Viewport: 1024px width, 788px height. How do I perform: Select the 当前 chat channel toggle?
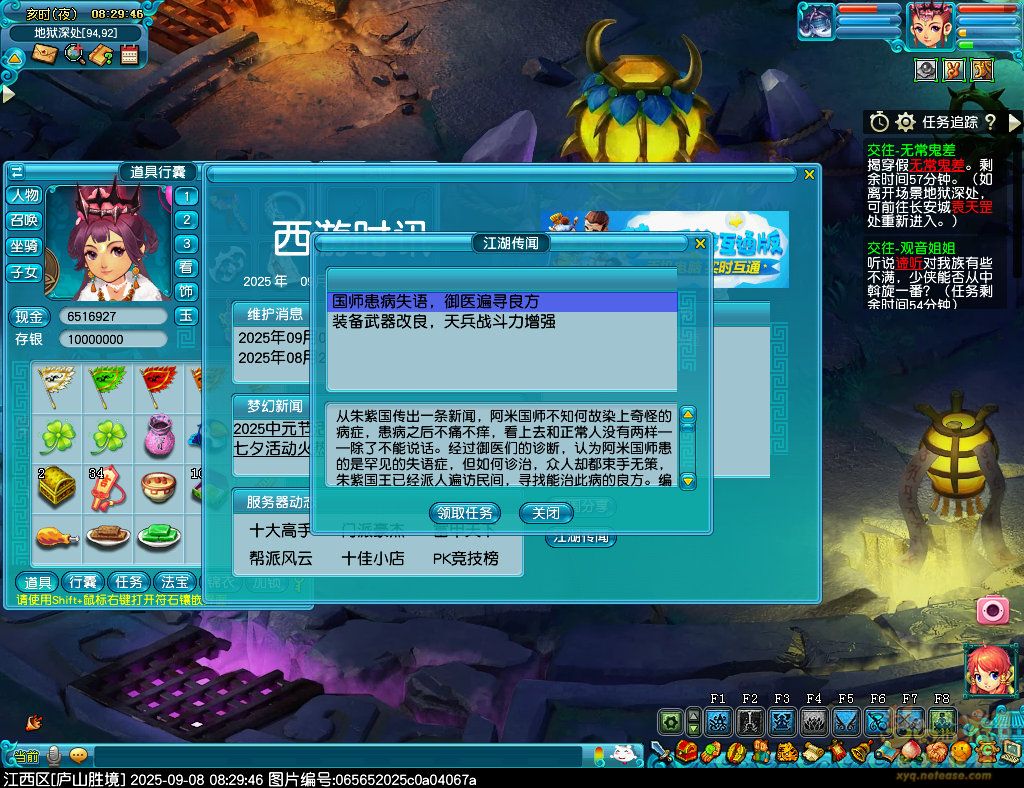(x=26, y=755)
